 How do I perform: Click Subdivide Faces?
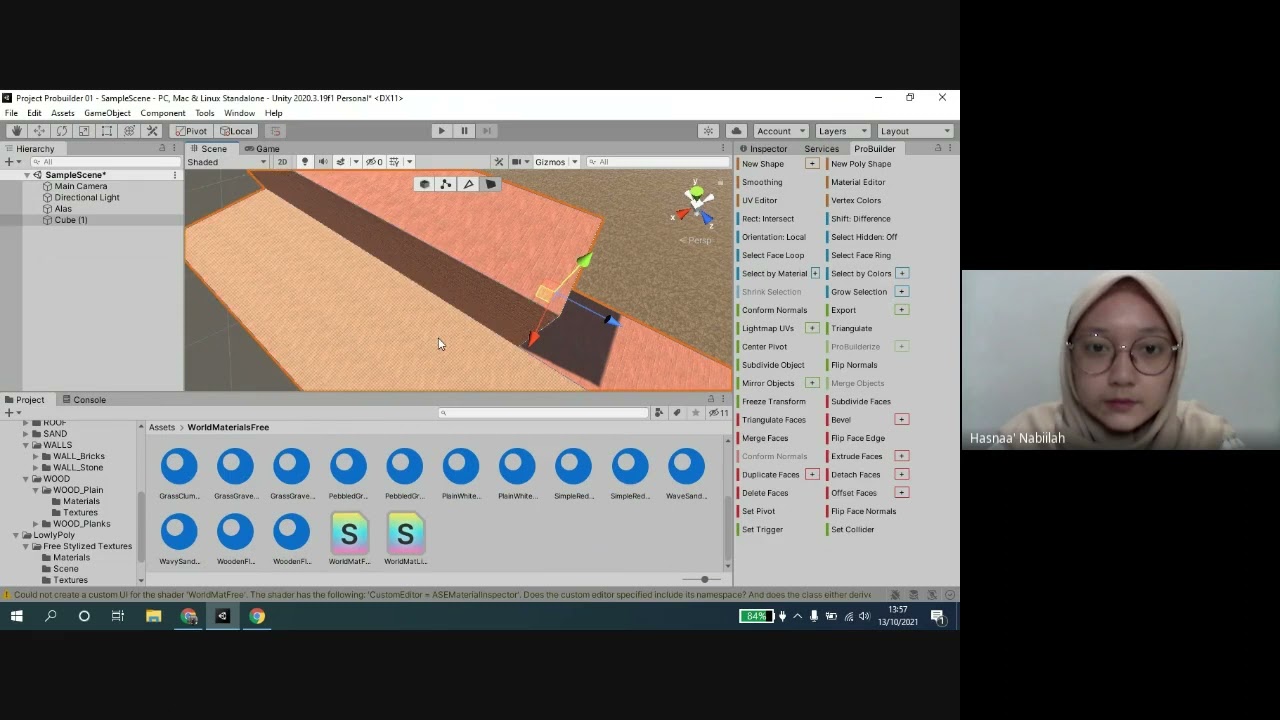(x=861, y=402)
